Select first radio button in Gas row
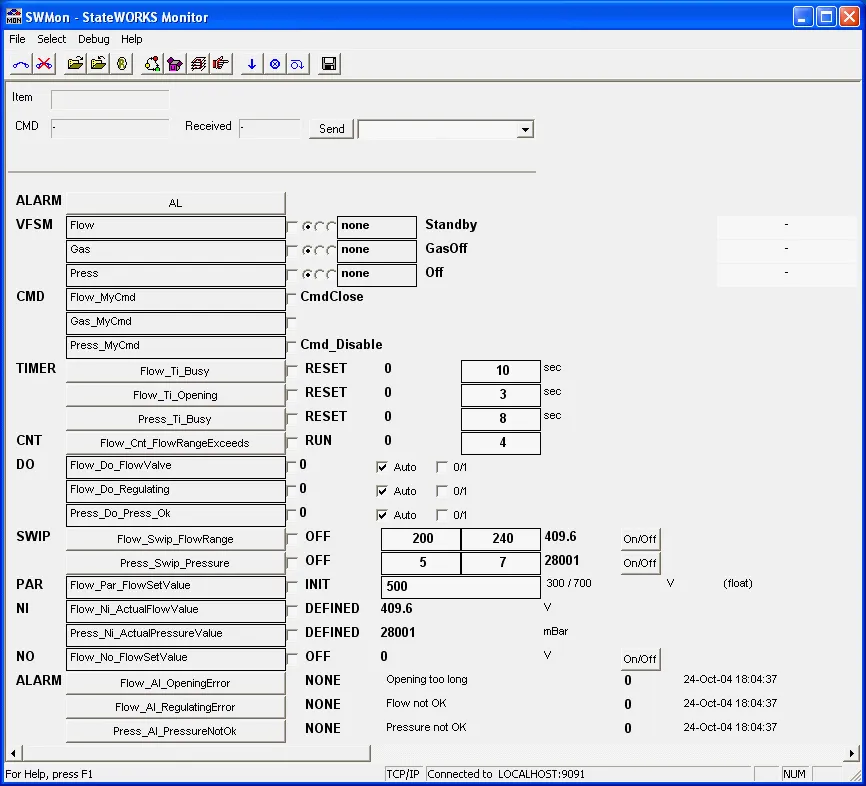The height and width of the screenshot is (786, 866). pos(308,251)
